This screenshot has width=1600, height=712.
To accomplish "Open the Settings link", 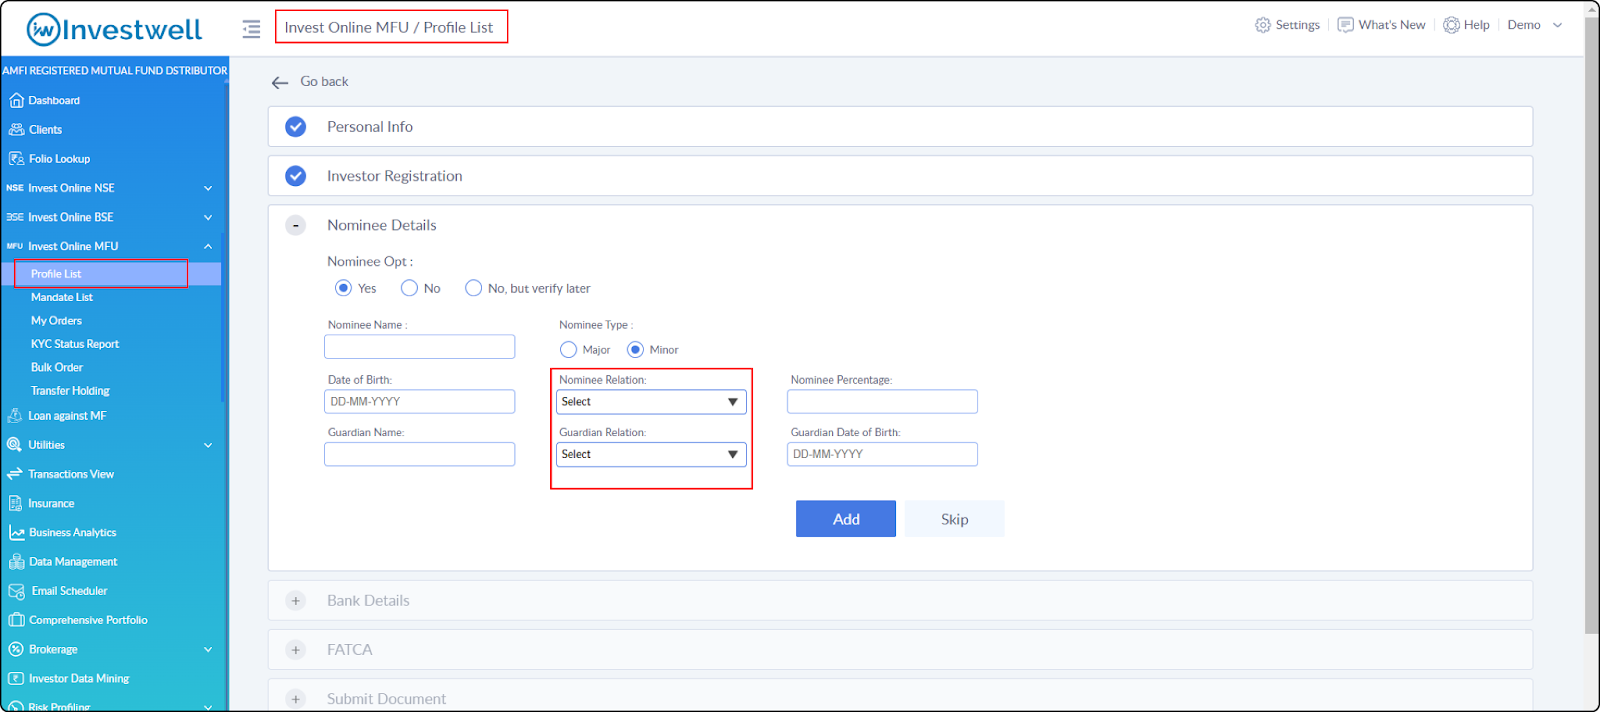I will (1297, 25).
